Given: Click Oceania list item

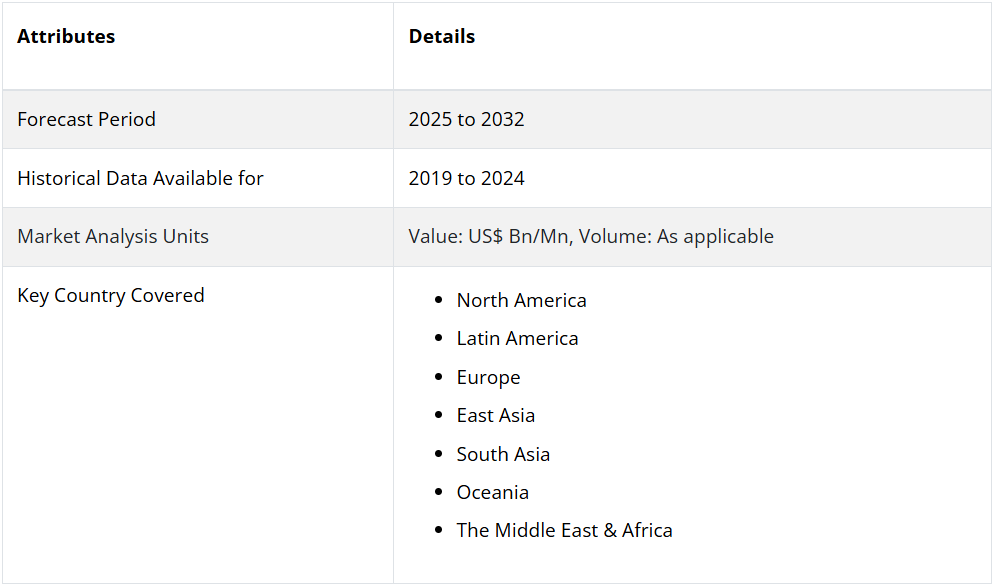Looking at the screenshot, I should pos(493,492).
